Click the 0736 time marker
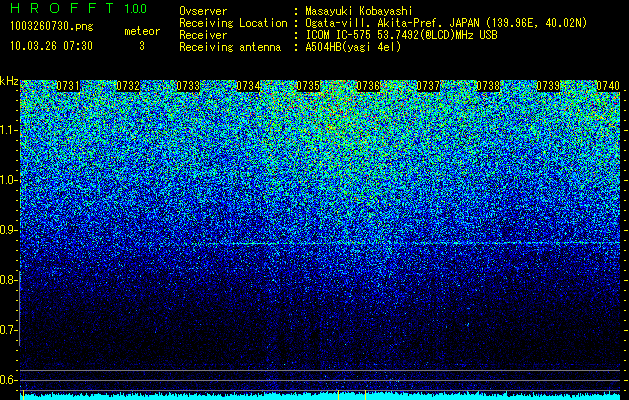The width and height of the screenshot is (629, 400). click(368, 86)
